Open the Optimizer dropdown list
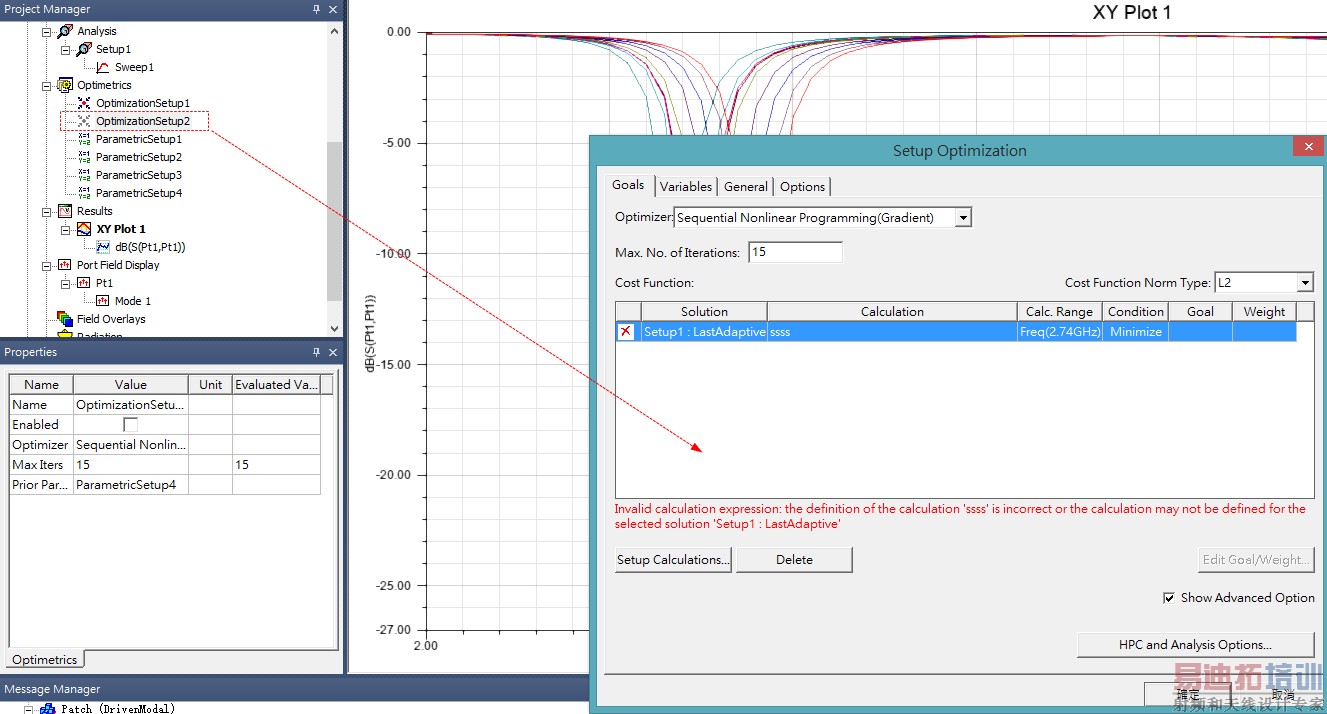This screenshot has height=714, width=1327. (962, 217)
